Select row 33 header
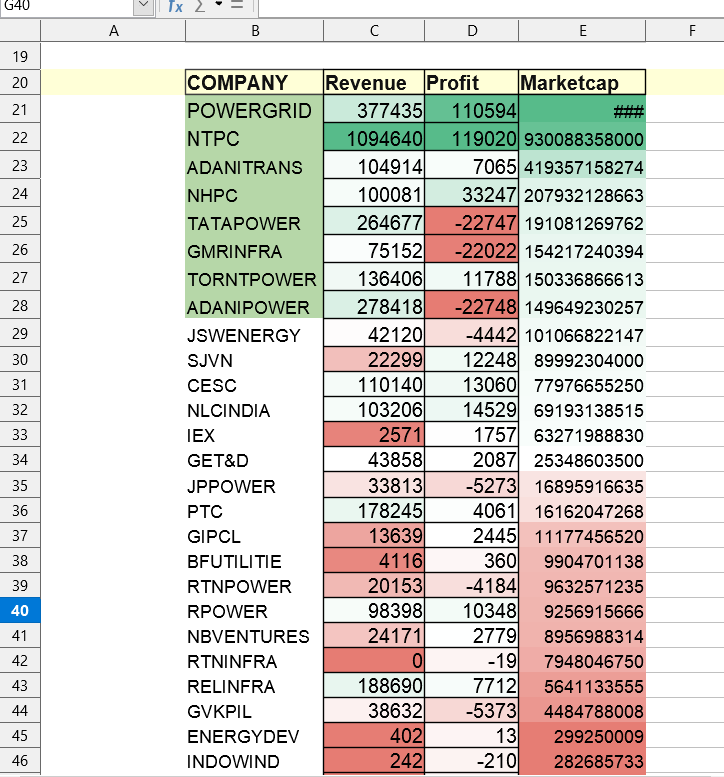Screen dimensions: 724x777 click(20, 435)
